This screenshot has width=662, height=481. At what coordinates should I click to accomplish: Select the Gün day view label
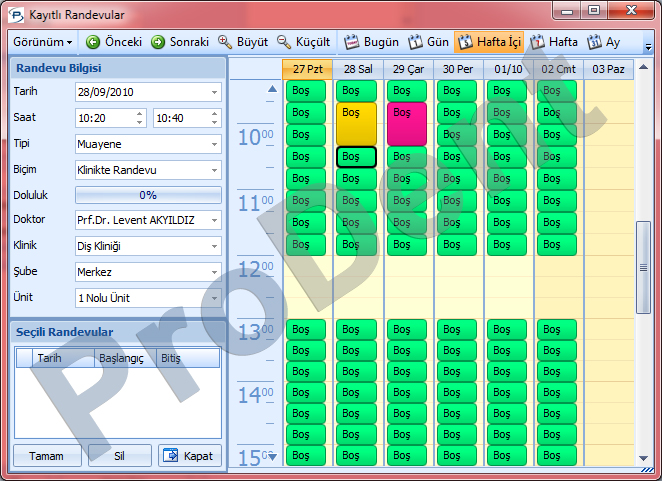tap(438, 42)
